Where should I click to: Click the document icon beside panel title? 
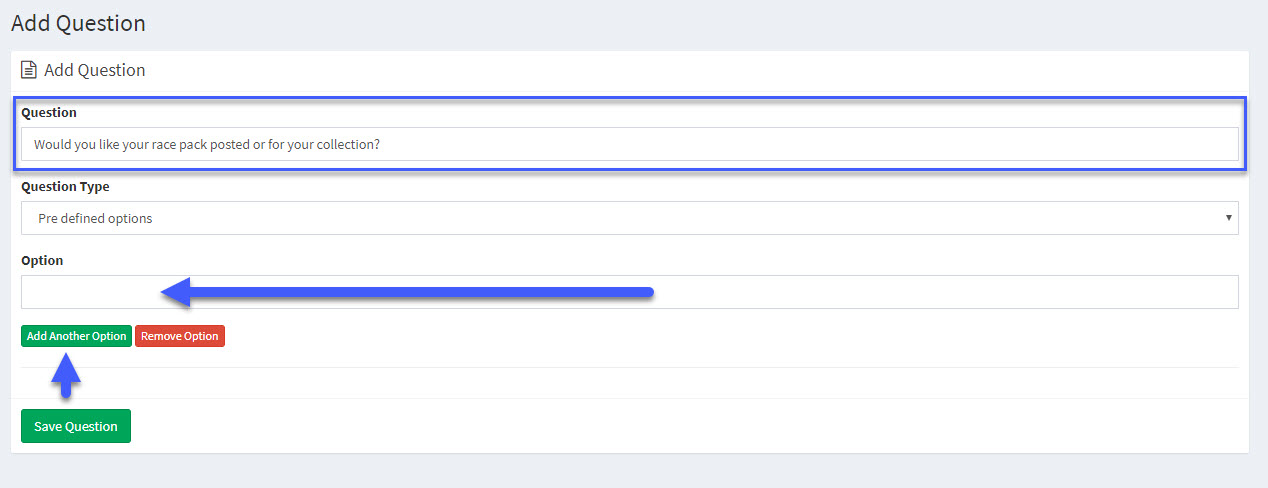[29, 71]
